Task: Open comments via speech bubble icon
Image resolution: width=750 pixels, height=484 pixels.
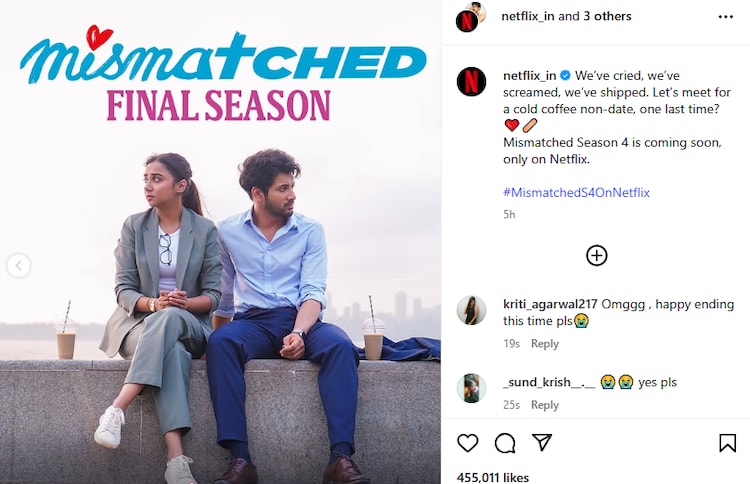Action: coord(505,443)
